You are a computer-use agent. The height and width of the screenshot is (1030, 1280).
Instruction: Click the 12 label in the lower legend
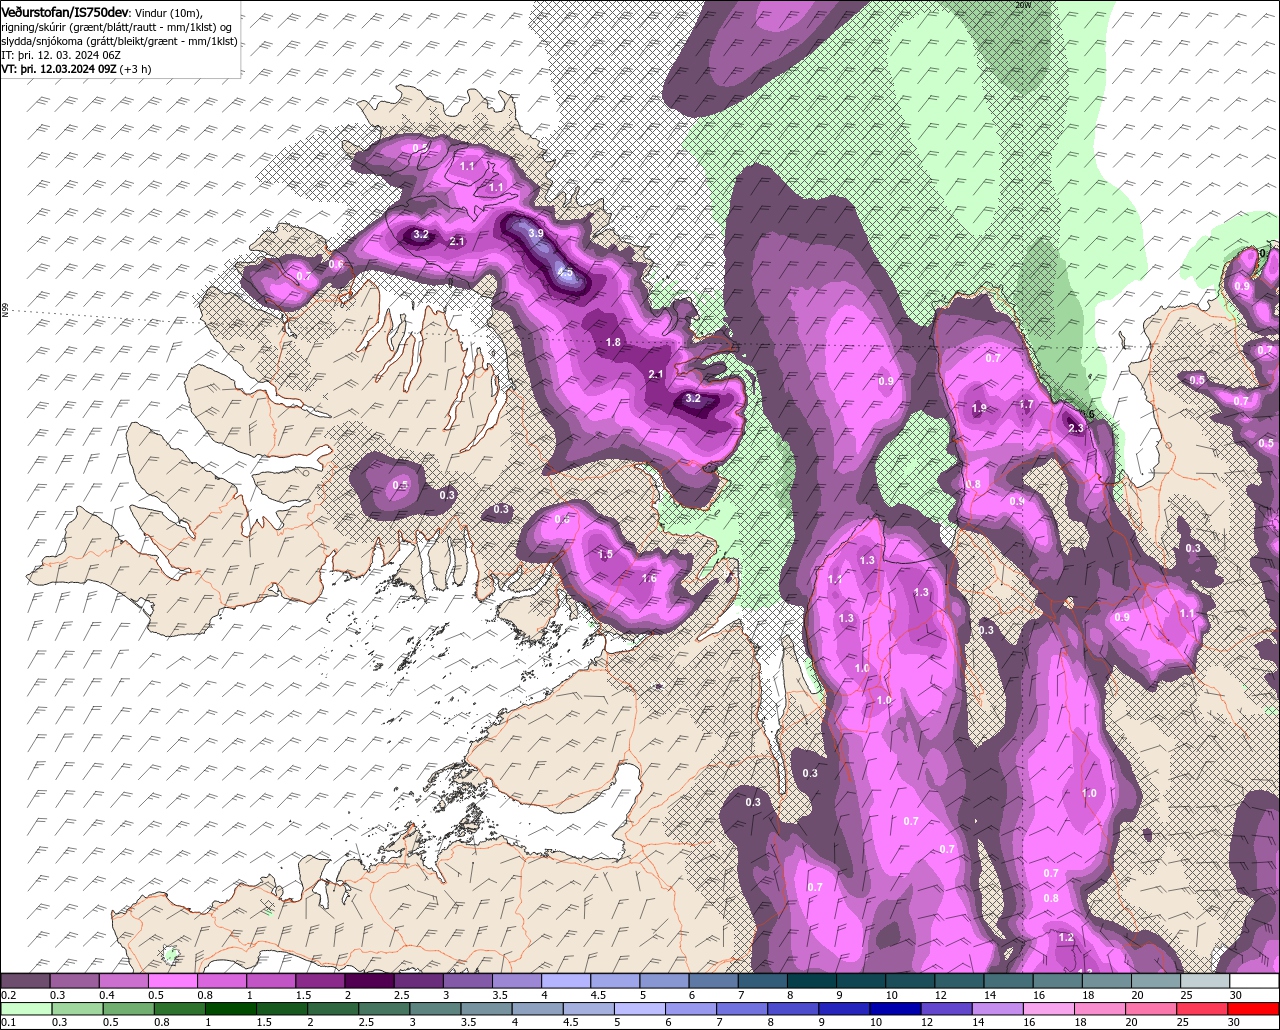(x=925, y=1022)
